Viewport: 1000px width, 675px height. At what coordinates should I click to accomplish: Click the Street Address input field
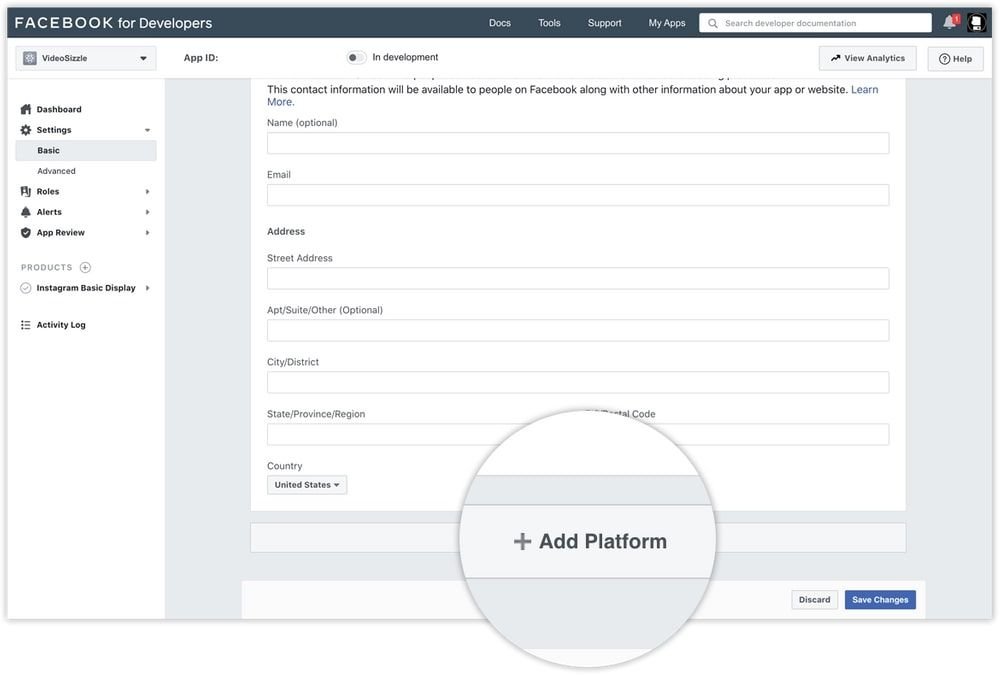tap(578, 278)
